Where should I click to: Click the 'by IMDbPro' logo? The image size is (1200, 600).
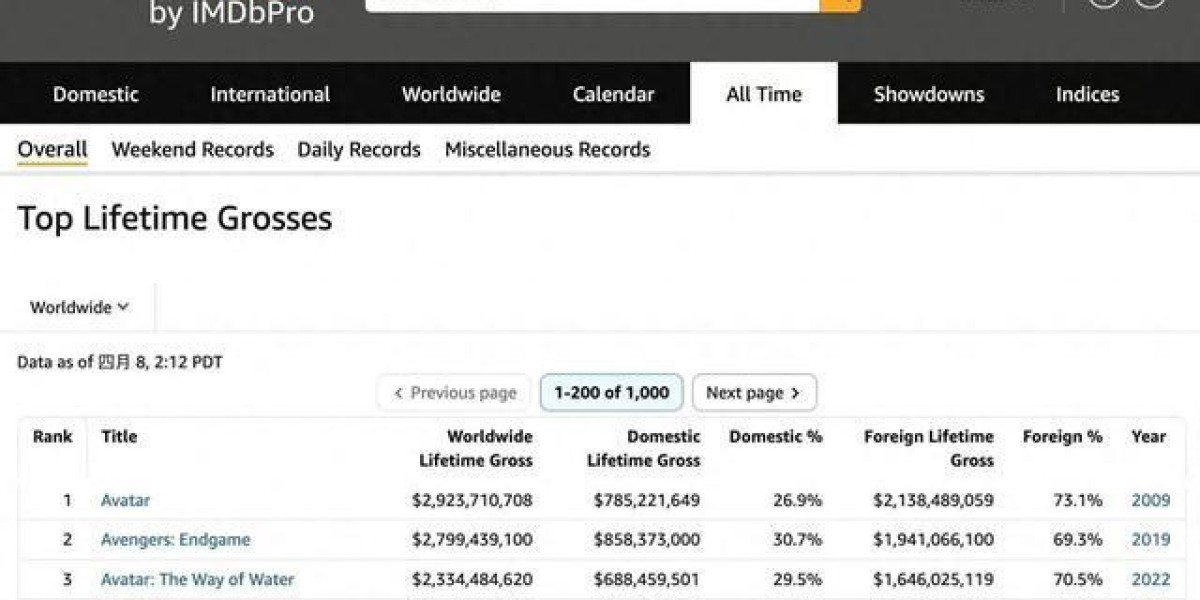click(x=231, y=13)
